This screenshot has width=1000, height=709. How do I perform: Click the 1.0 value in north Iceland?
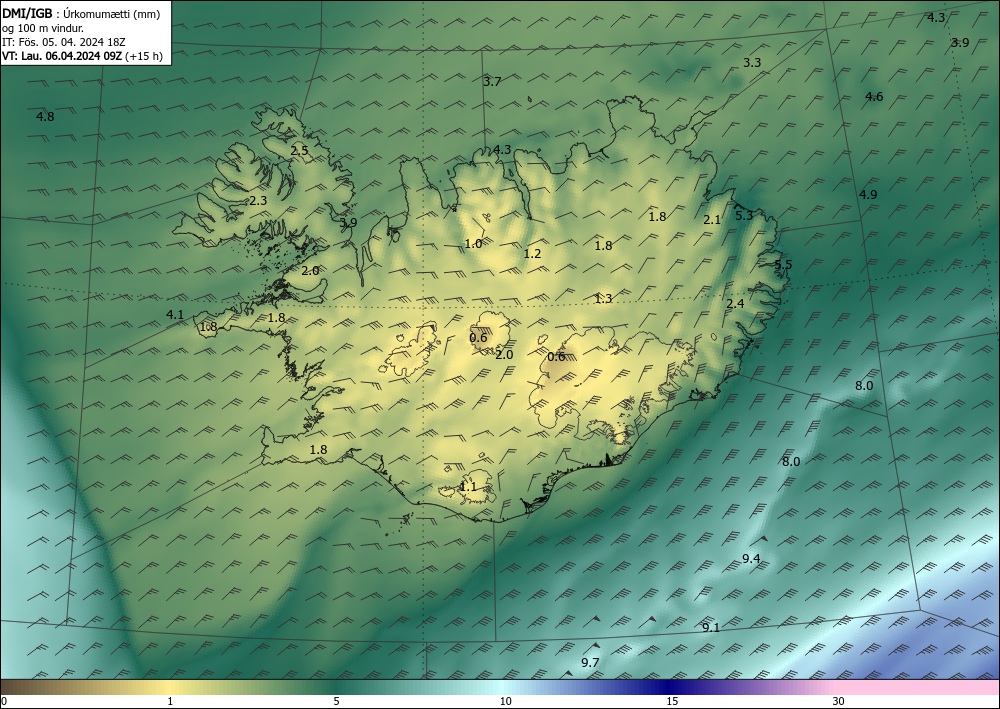pos(473,244)
